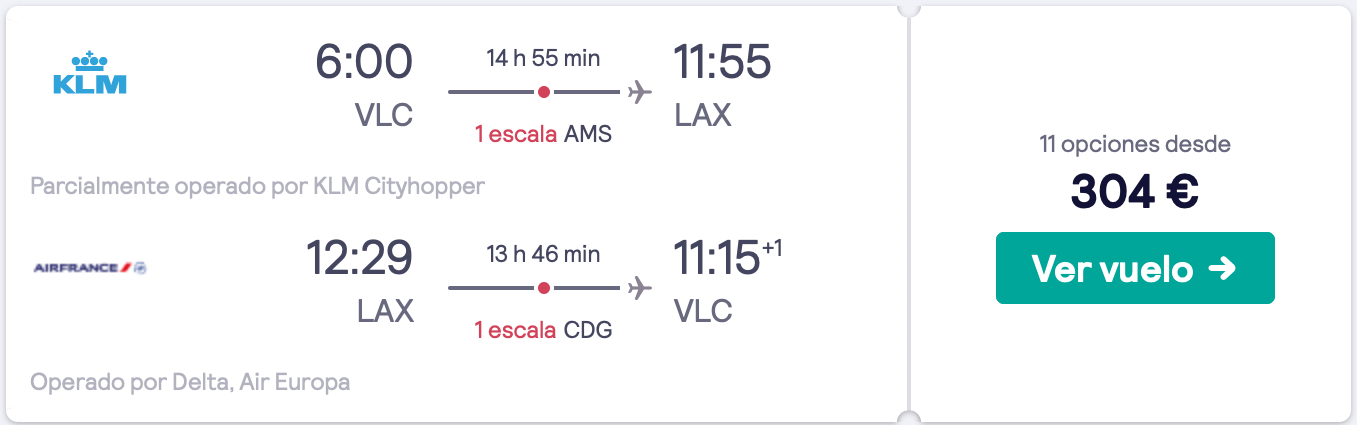Click the '11 opciones desde' text
Image resolution: width=1357 pixels, height=425 pixels.
pyautogui.click(x=1135, y=145)
